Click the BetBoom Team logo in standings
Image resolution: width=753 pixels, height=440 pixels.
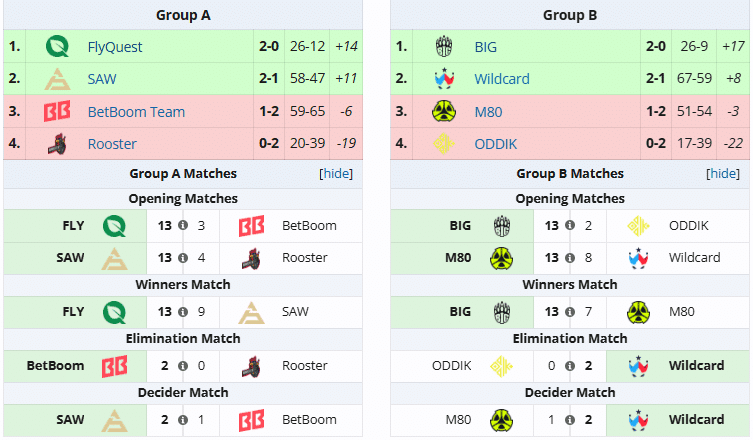click(x=57, y=112)
